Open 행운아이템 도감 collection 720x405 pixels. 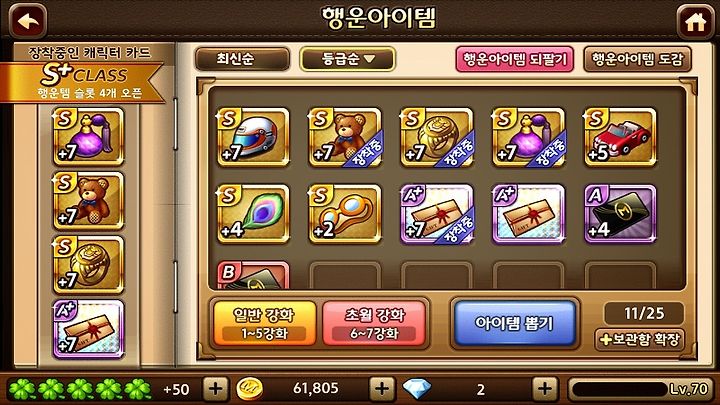[x=637, y=59]
